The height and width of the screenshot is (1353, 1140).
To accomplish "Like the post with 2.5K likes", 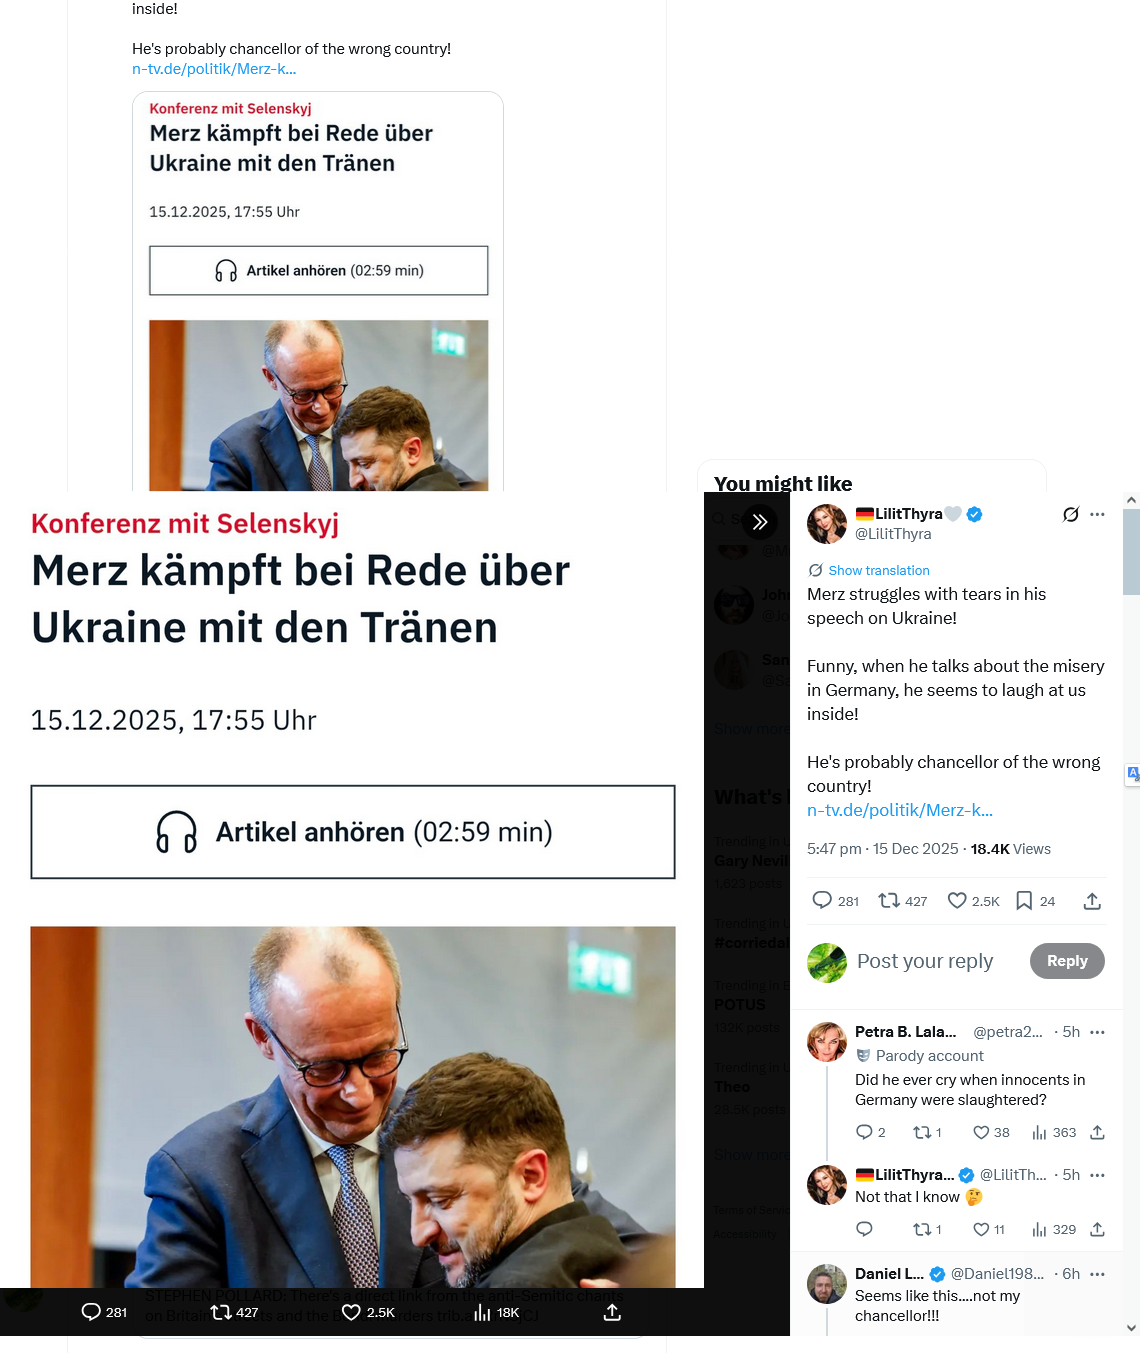I will coord(973,901).
